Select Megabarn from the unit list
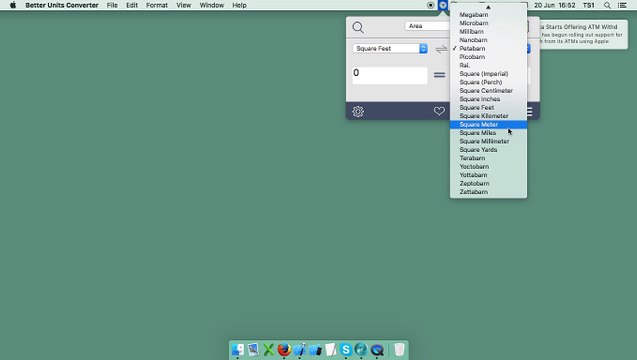The height and width of the screenshot is (360, 637). click(488, 15)
